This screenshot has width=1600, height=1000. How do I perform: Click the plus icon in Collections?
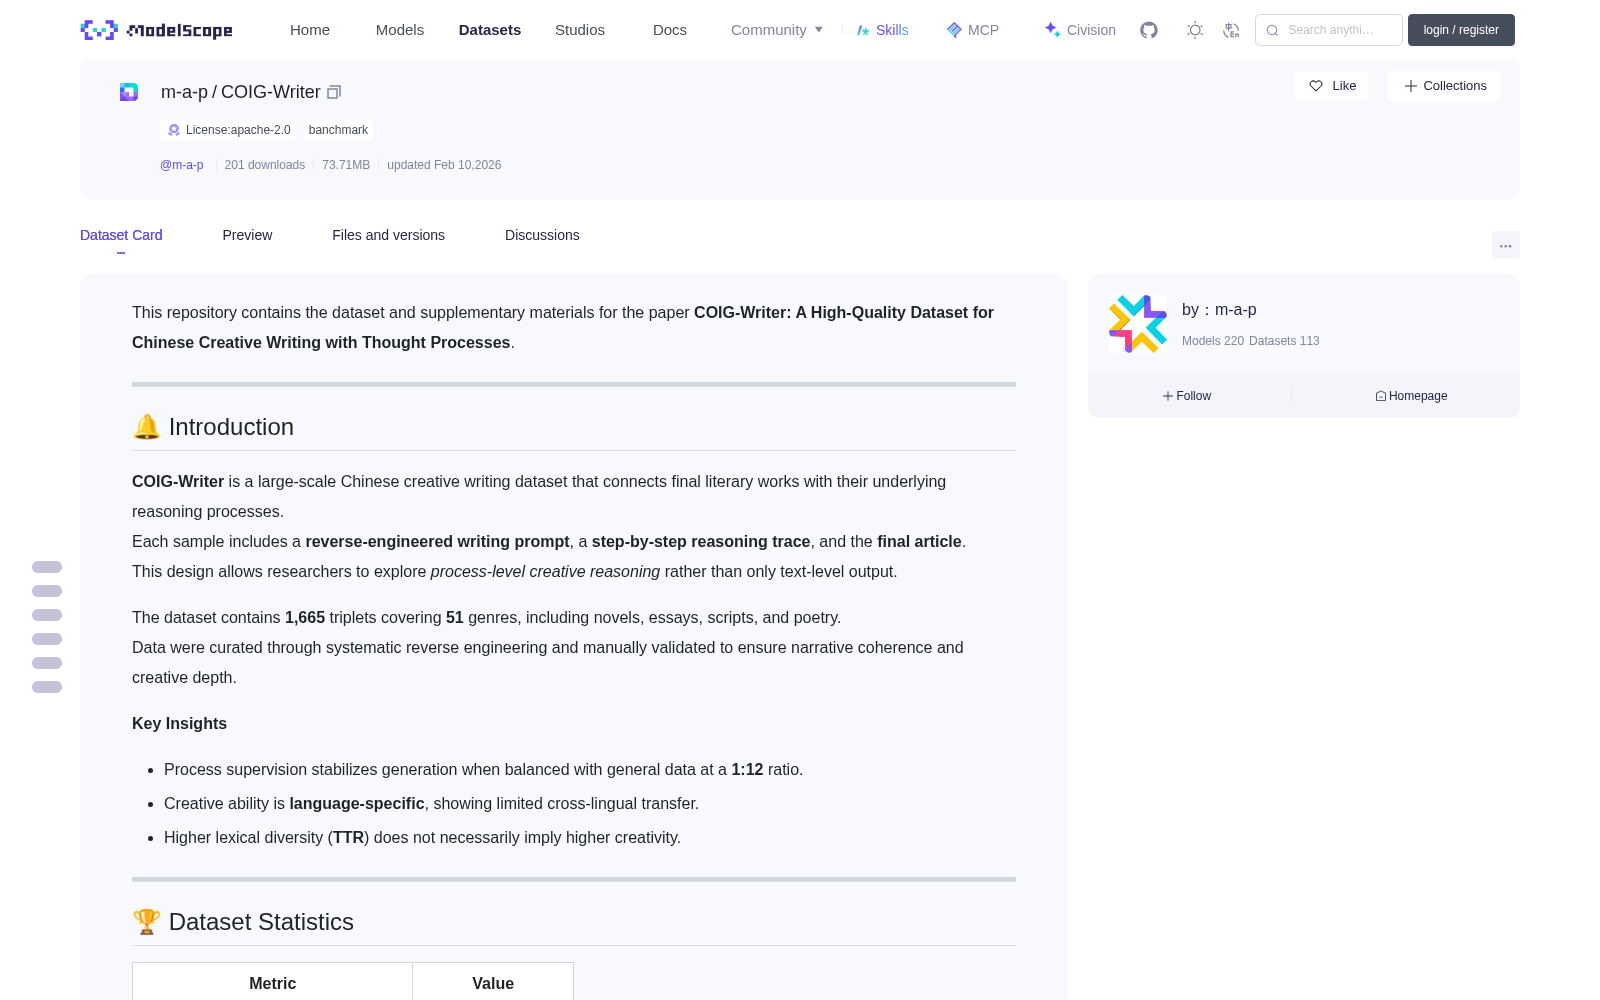(1411, 86)
